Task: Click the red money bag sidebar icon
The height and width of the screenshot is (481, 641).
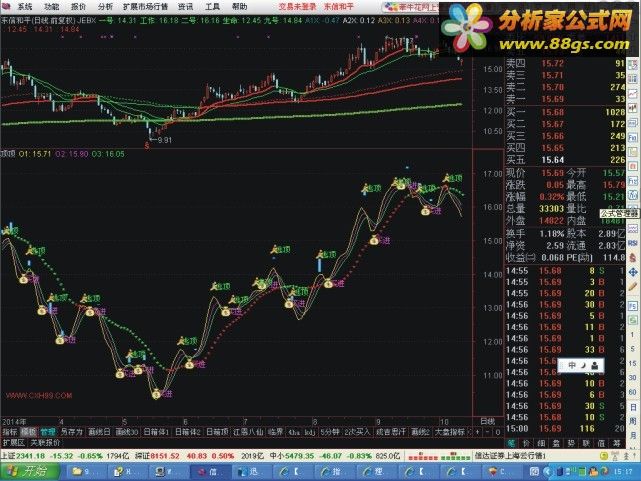Action: (x=633, y=257)
